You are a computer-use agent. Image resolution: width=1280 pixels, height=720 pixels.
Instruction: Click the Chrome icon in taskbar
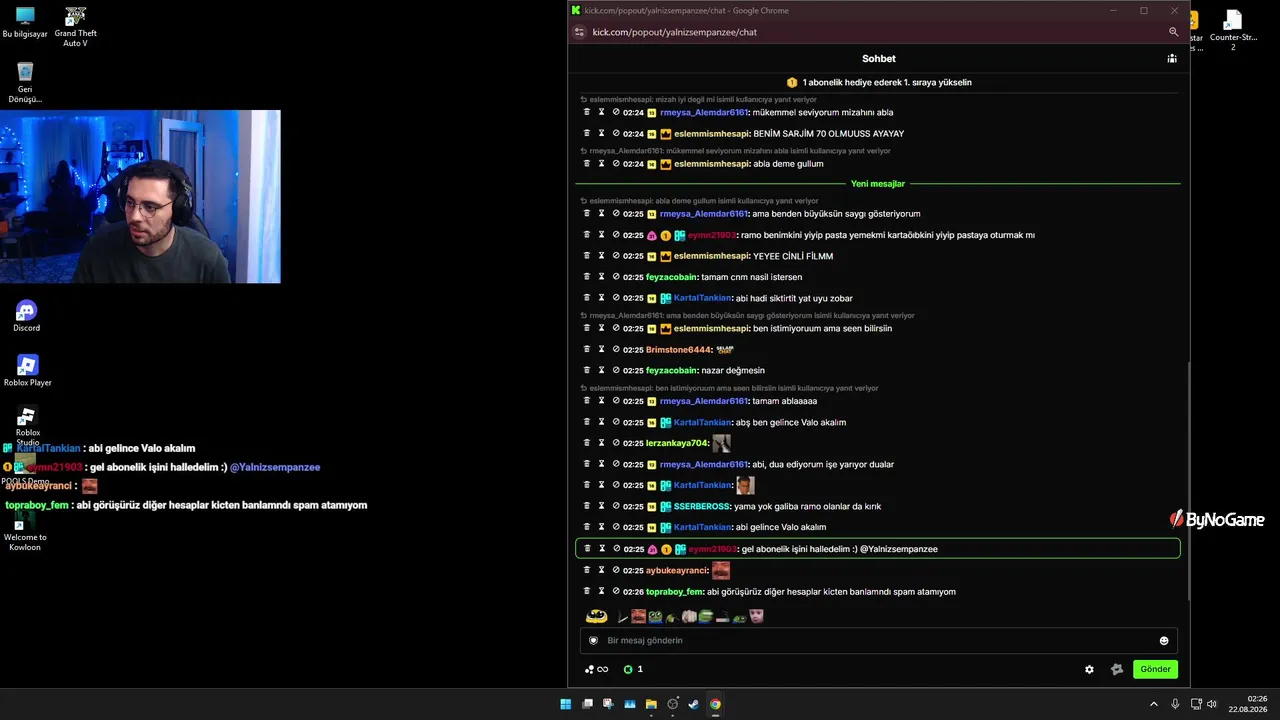[x=715, y=704]
